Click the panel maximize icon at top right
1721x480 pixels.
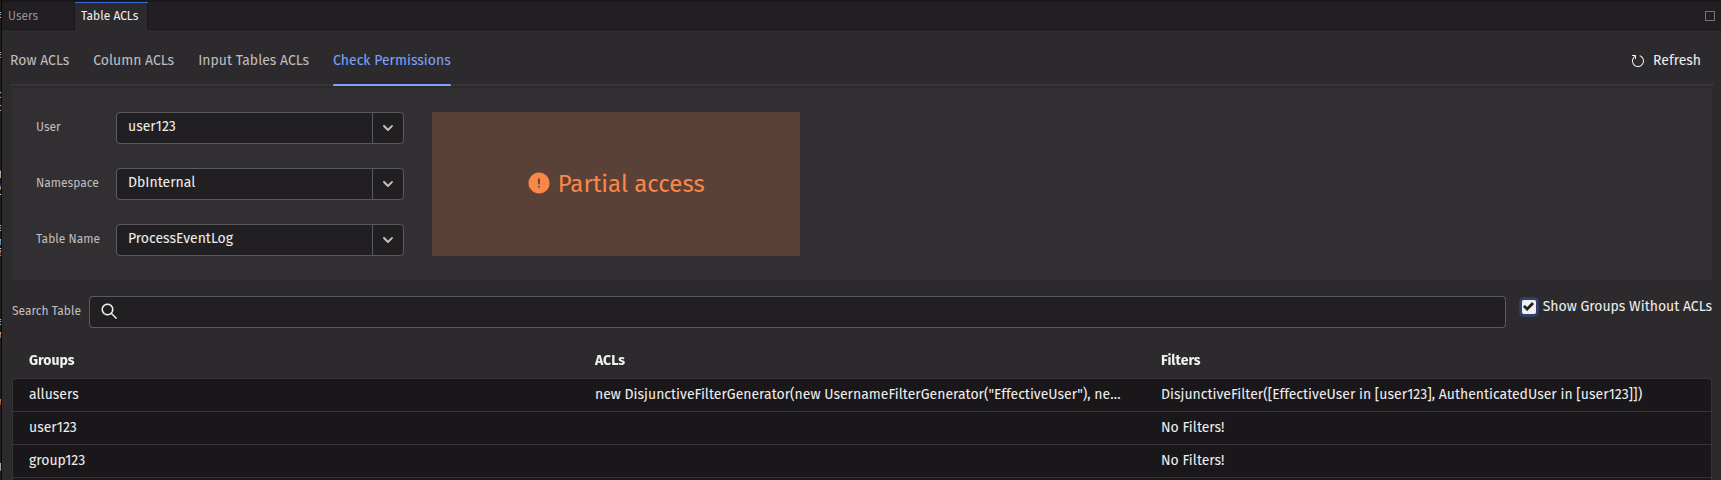coord(1709,16)
